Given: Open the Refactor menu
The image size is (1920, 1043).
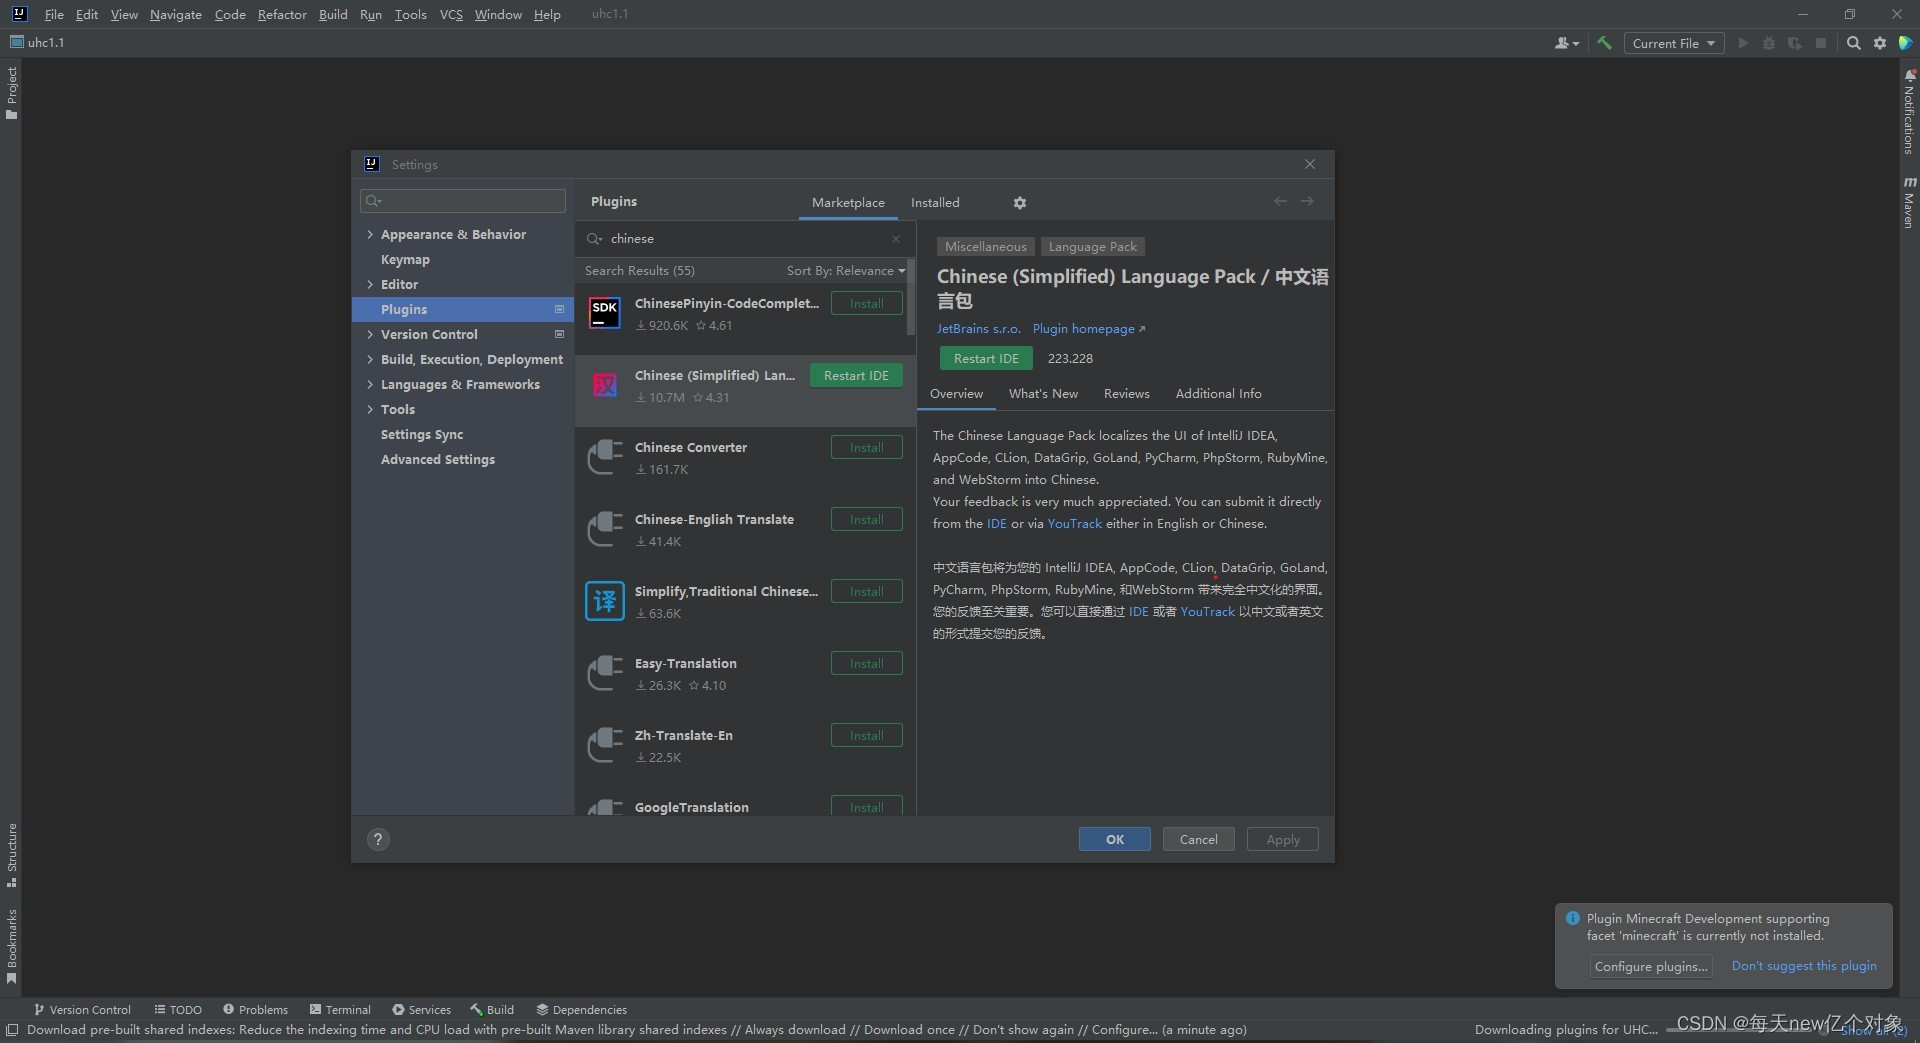Looking at the screenshot, I should 282,14.
